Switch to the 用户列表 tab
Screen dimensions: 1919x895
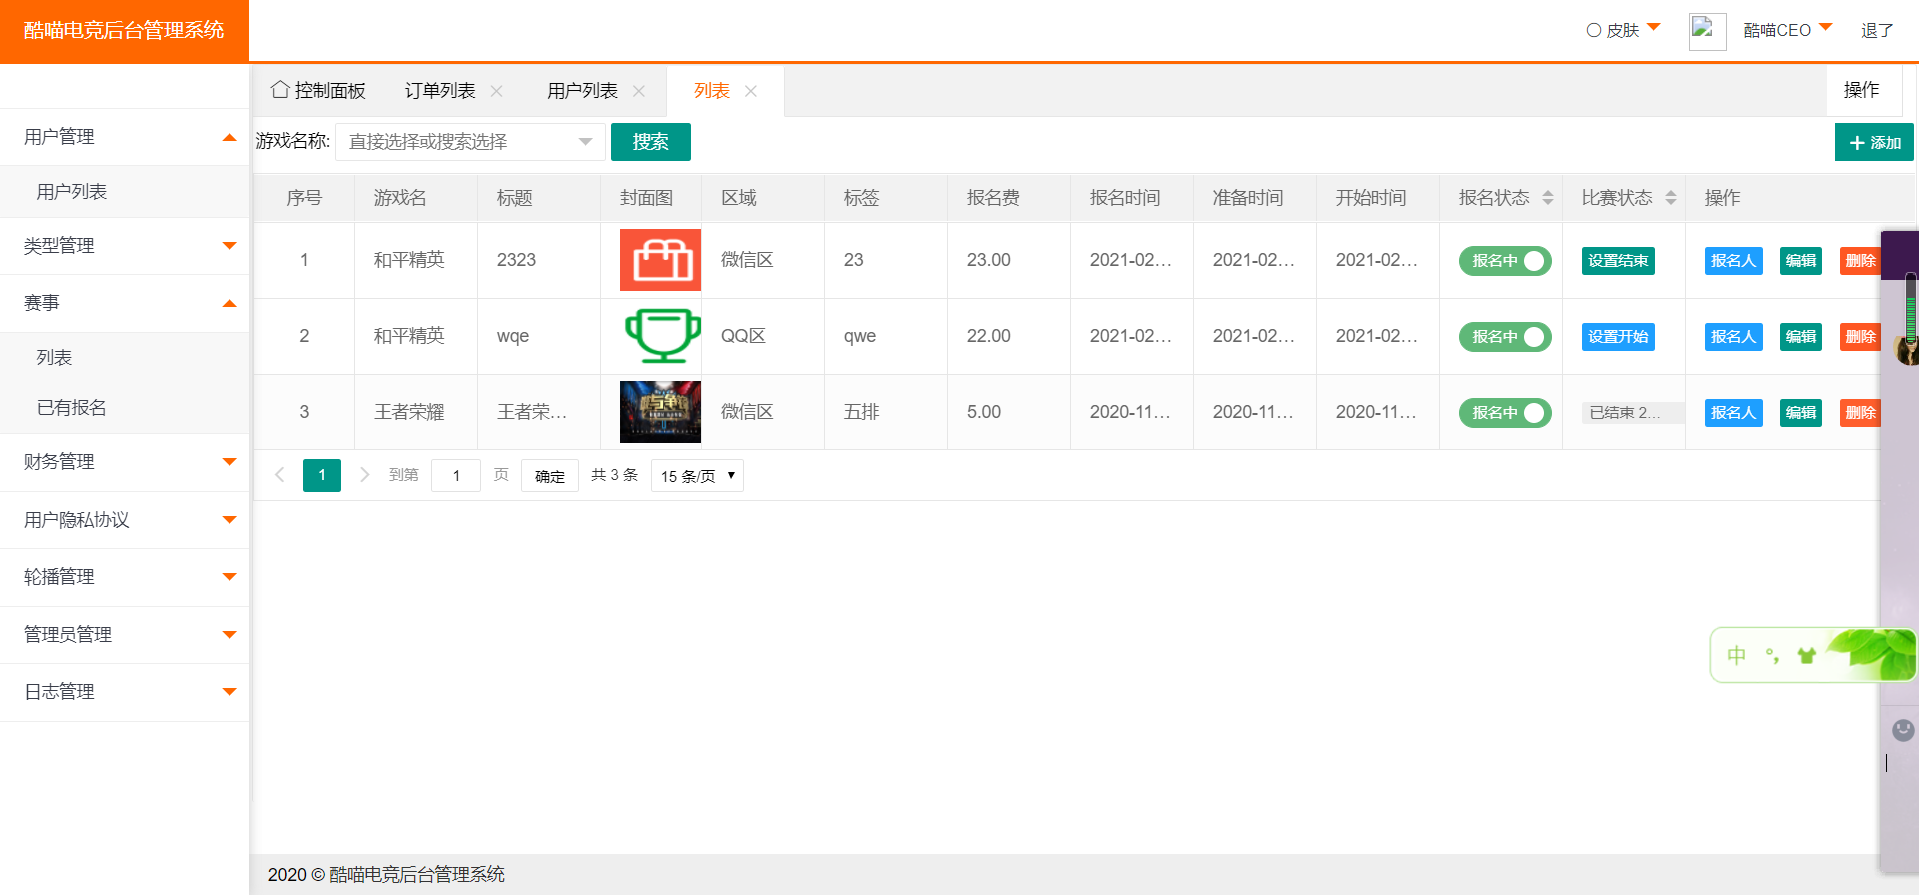coord(582,91)
